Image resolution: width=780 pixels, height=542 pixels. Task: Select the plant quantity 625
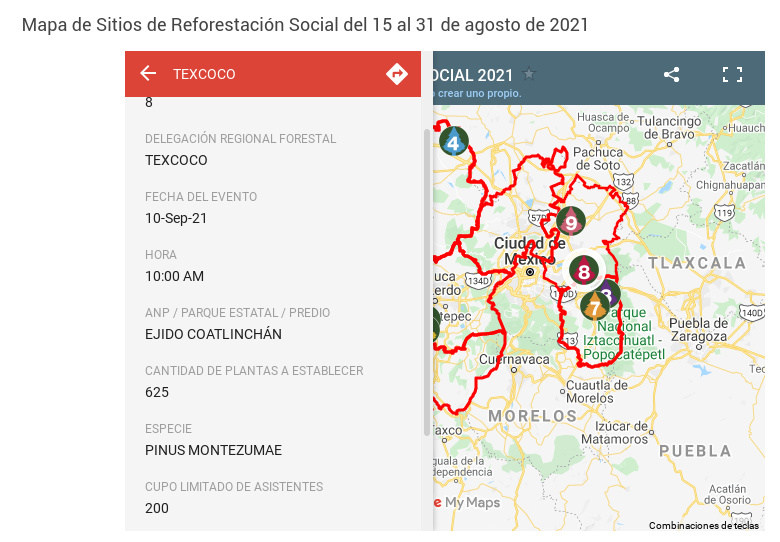point(157,392)
